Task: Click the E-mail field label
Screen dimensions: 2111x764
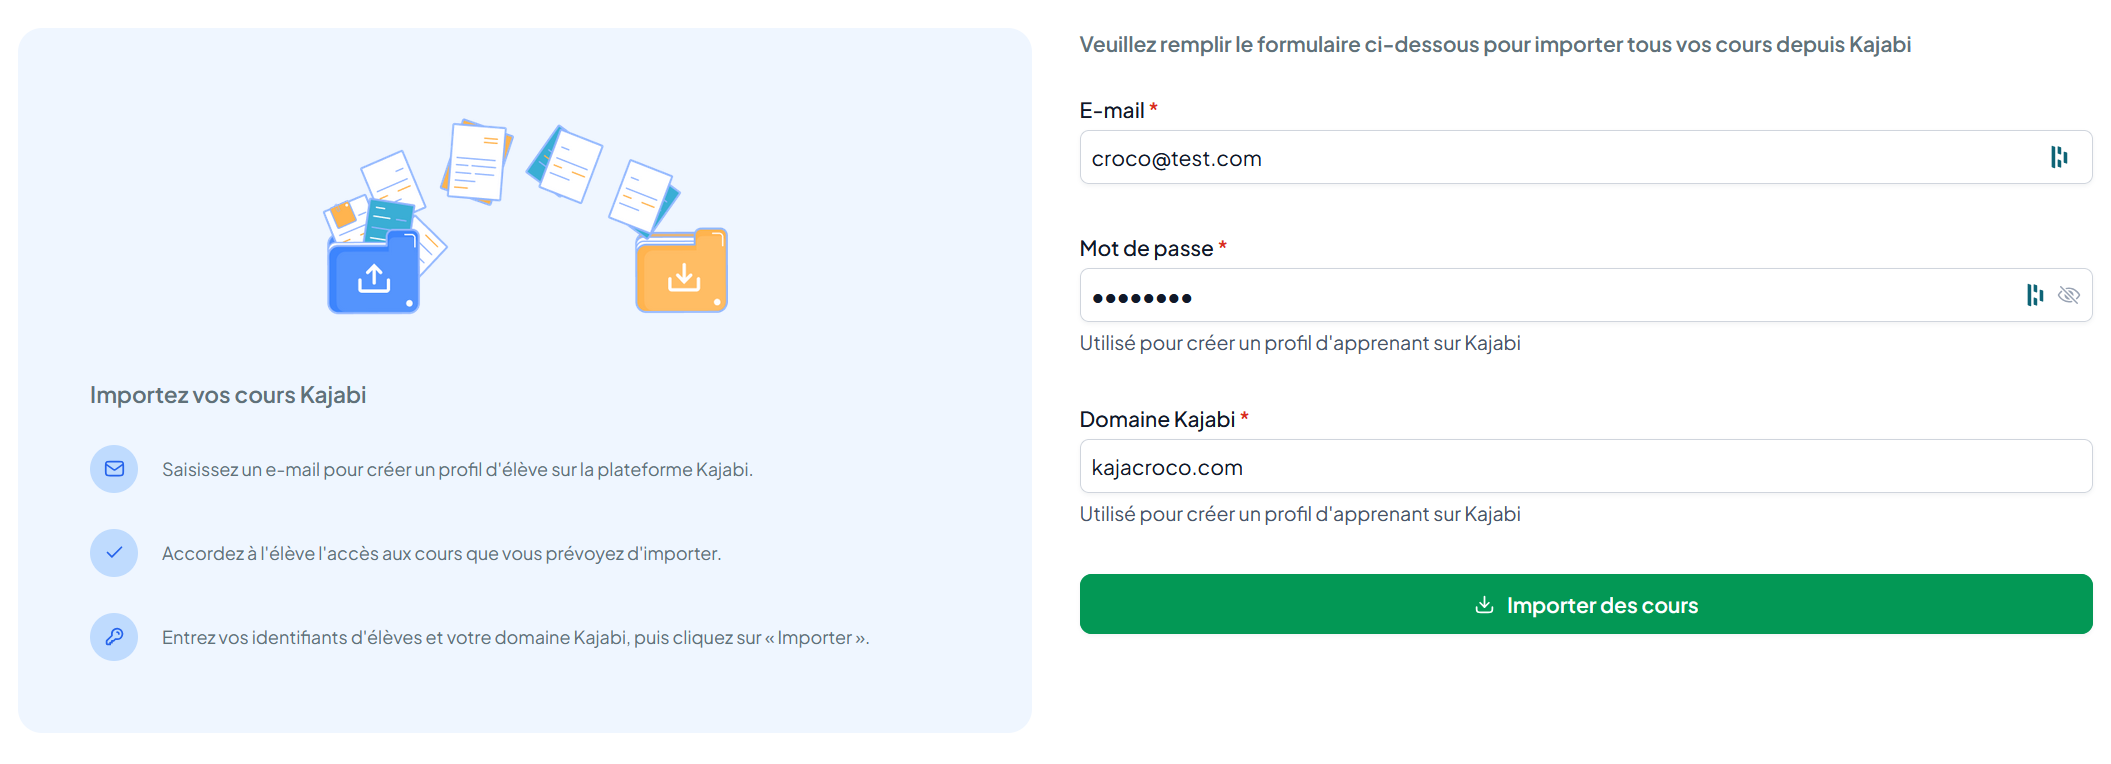Action: 1112,111
